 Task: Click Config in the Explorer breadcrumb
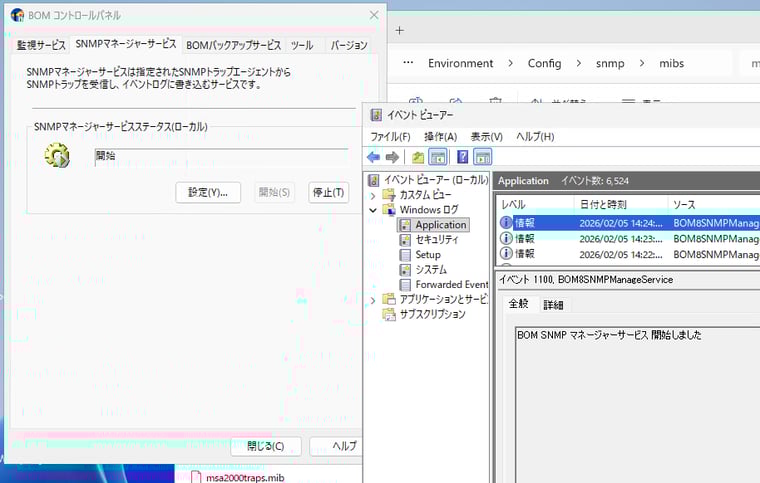coord(544,63)
